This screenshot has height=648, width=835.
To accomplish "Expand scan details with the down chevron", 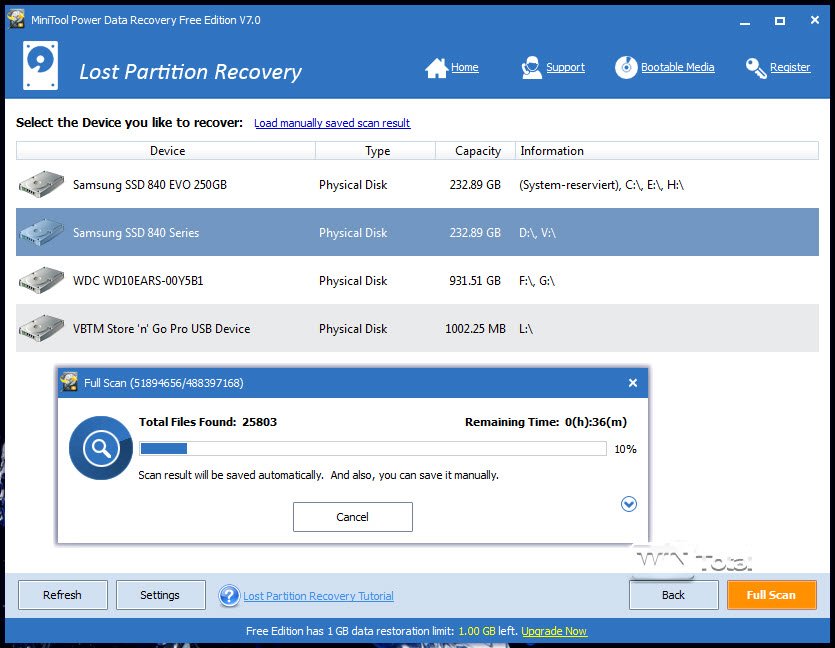I will click(629, 504).
